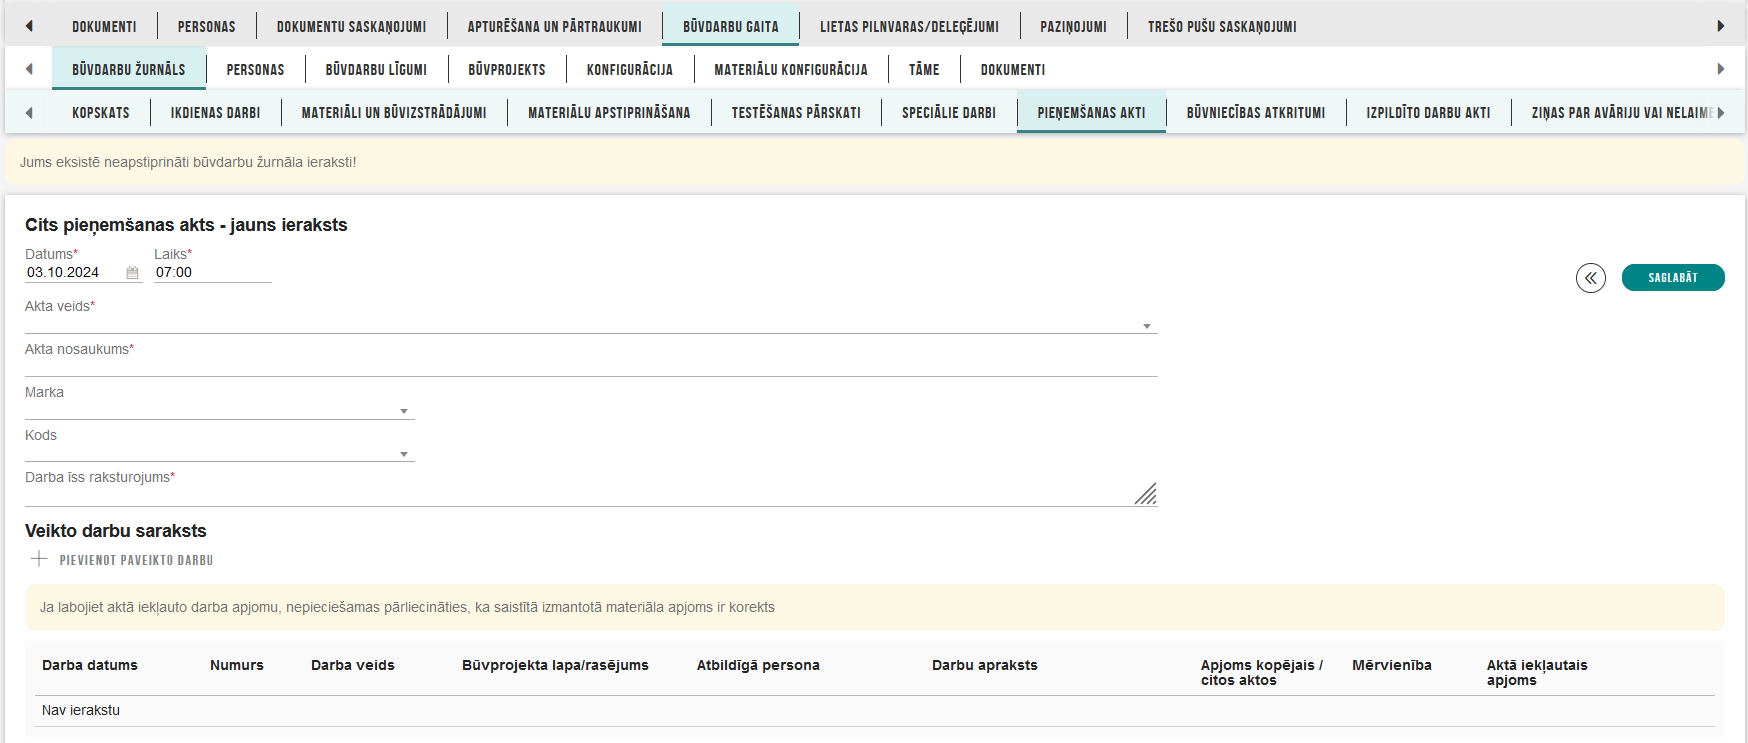
Task: Open Apturēšana un pārtraukumi menu
Action: pyautogui.click(x=555, y=26)
